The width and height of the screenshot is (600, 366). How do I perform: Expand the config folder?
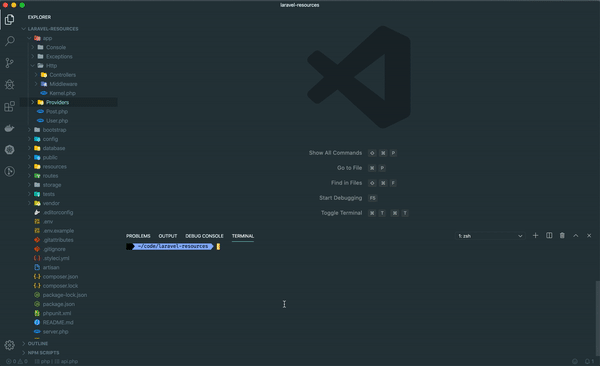tap(50, 139)
